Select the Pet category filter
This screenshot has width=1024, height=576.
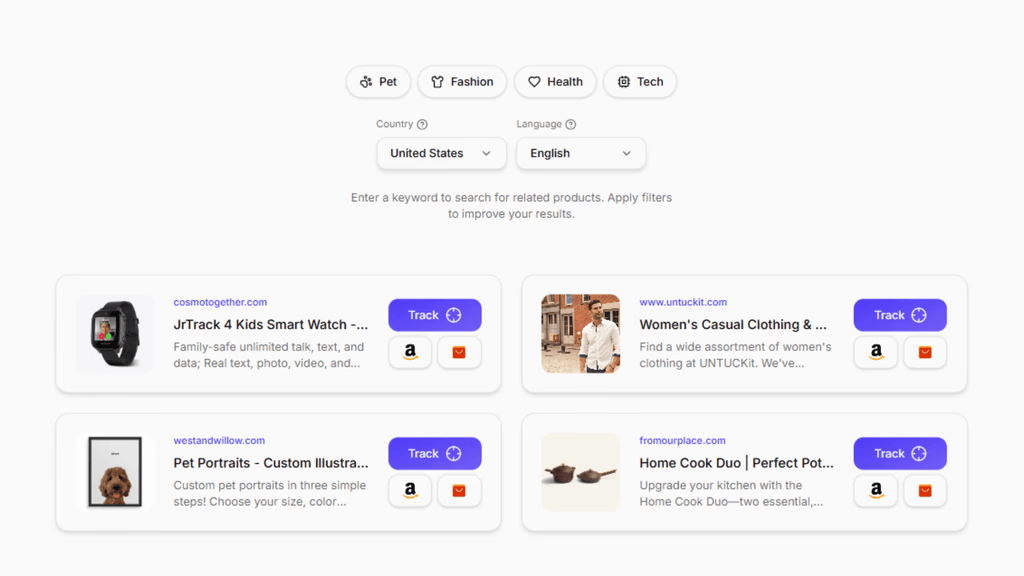point(378,82)
